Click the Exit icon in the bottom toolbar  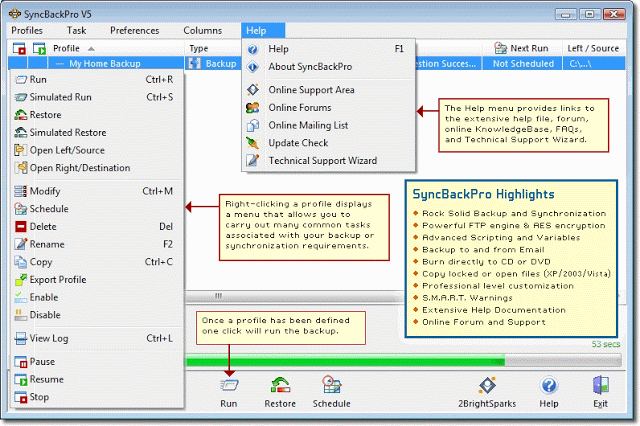pos(600,386)
